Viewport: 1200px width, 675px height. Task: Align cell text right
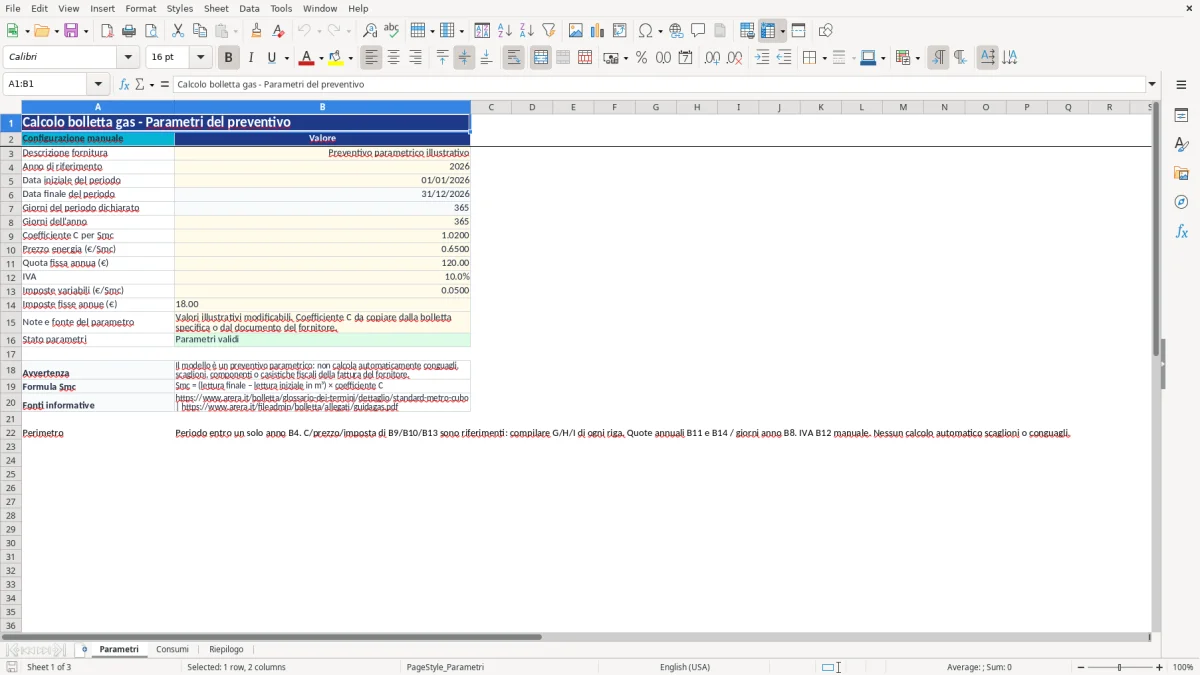pos(415,58)
